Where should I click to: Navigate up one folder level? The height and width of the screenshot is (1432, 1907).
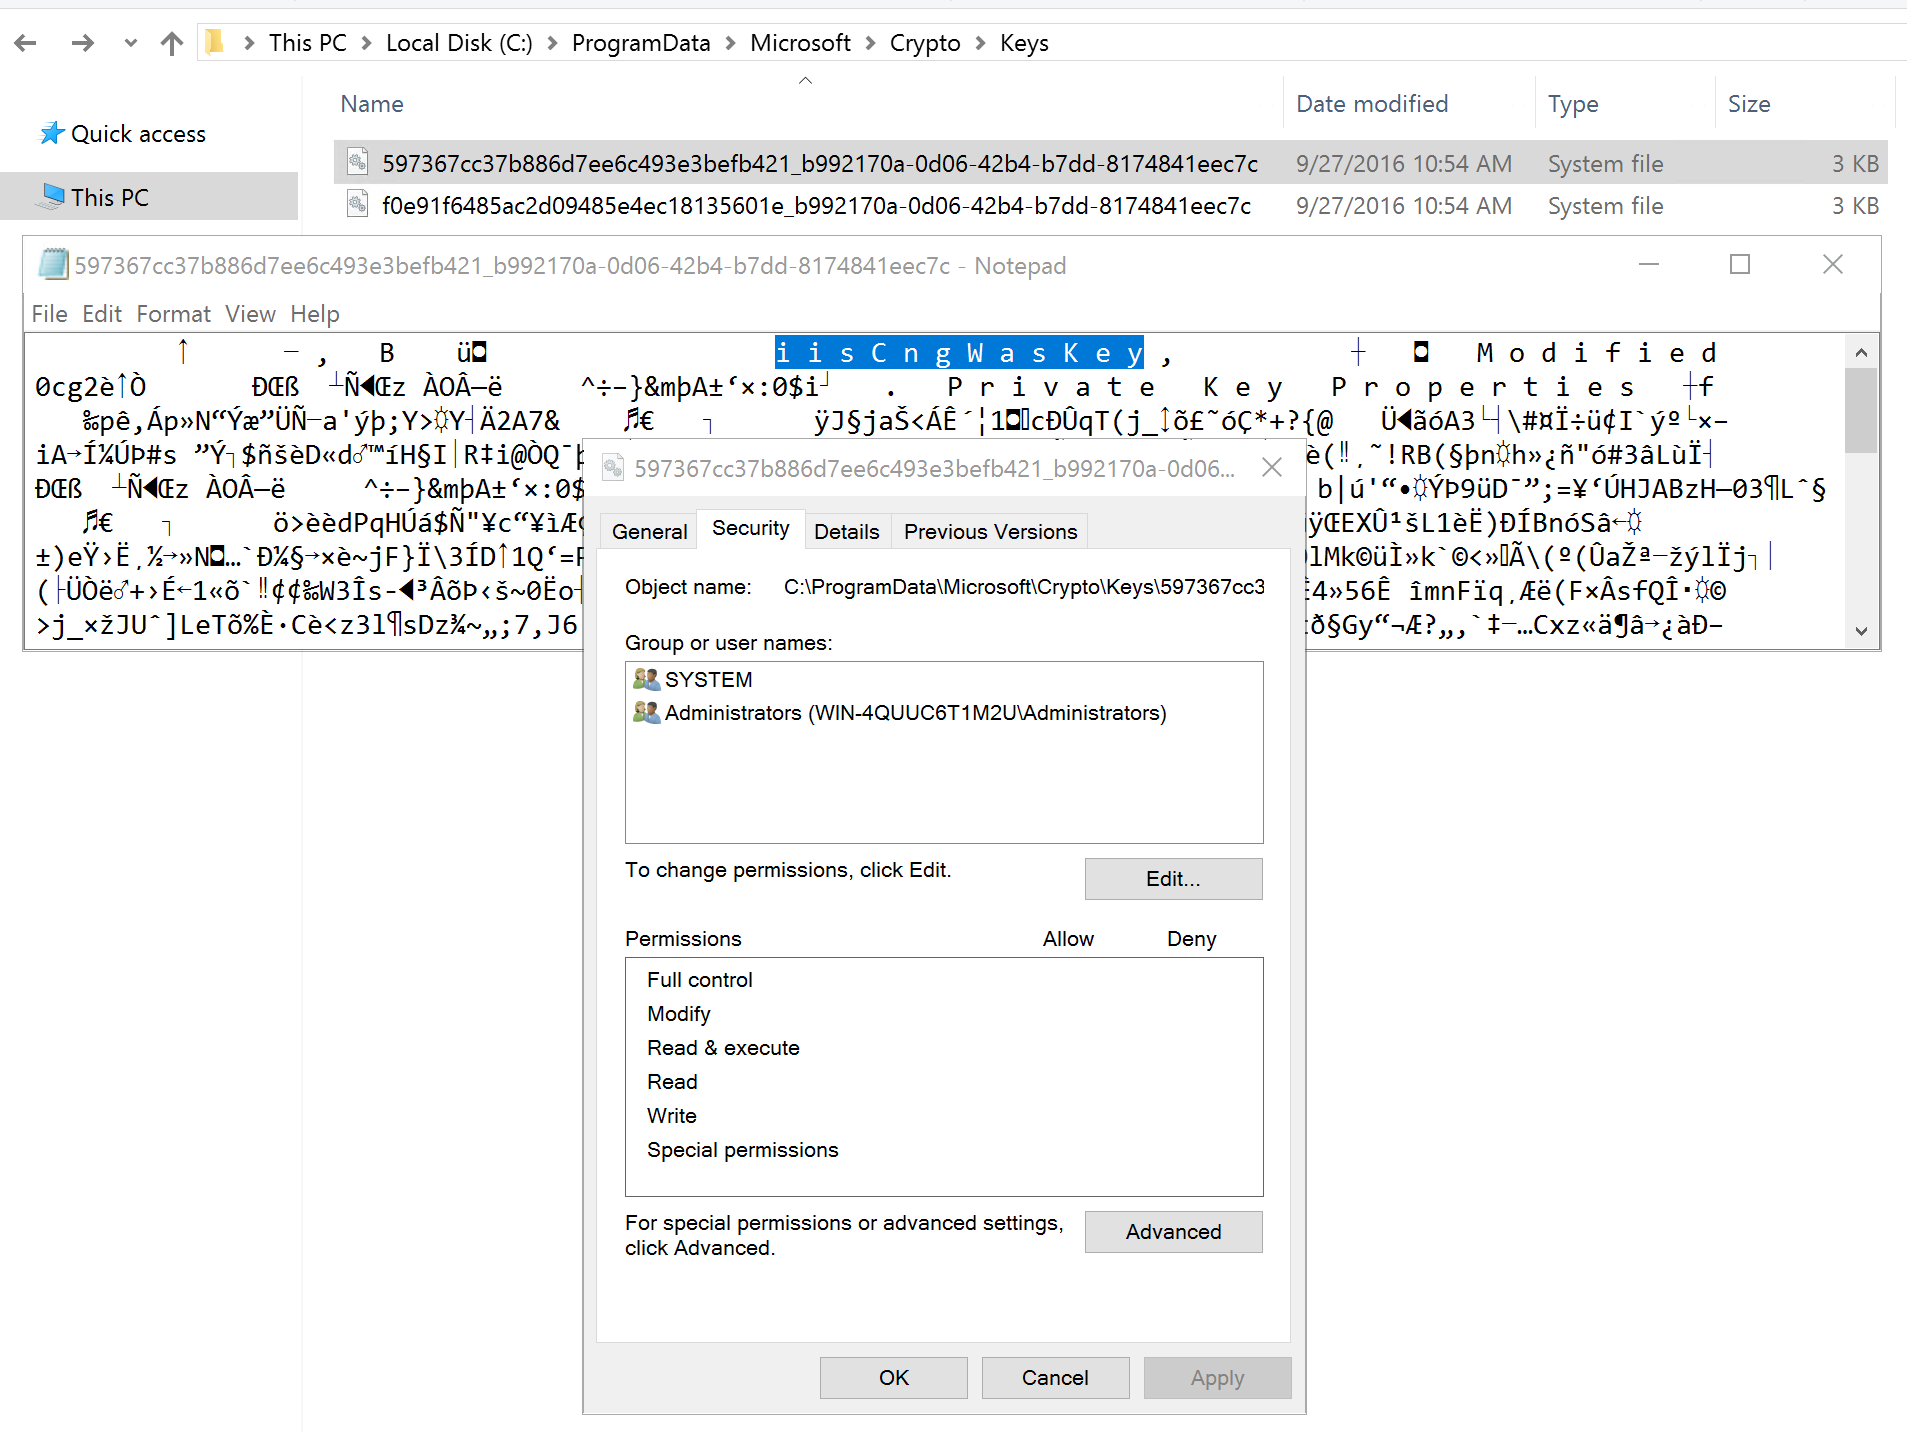point(172,43)
